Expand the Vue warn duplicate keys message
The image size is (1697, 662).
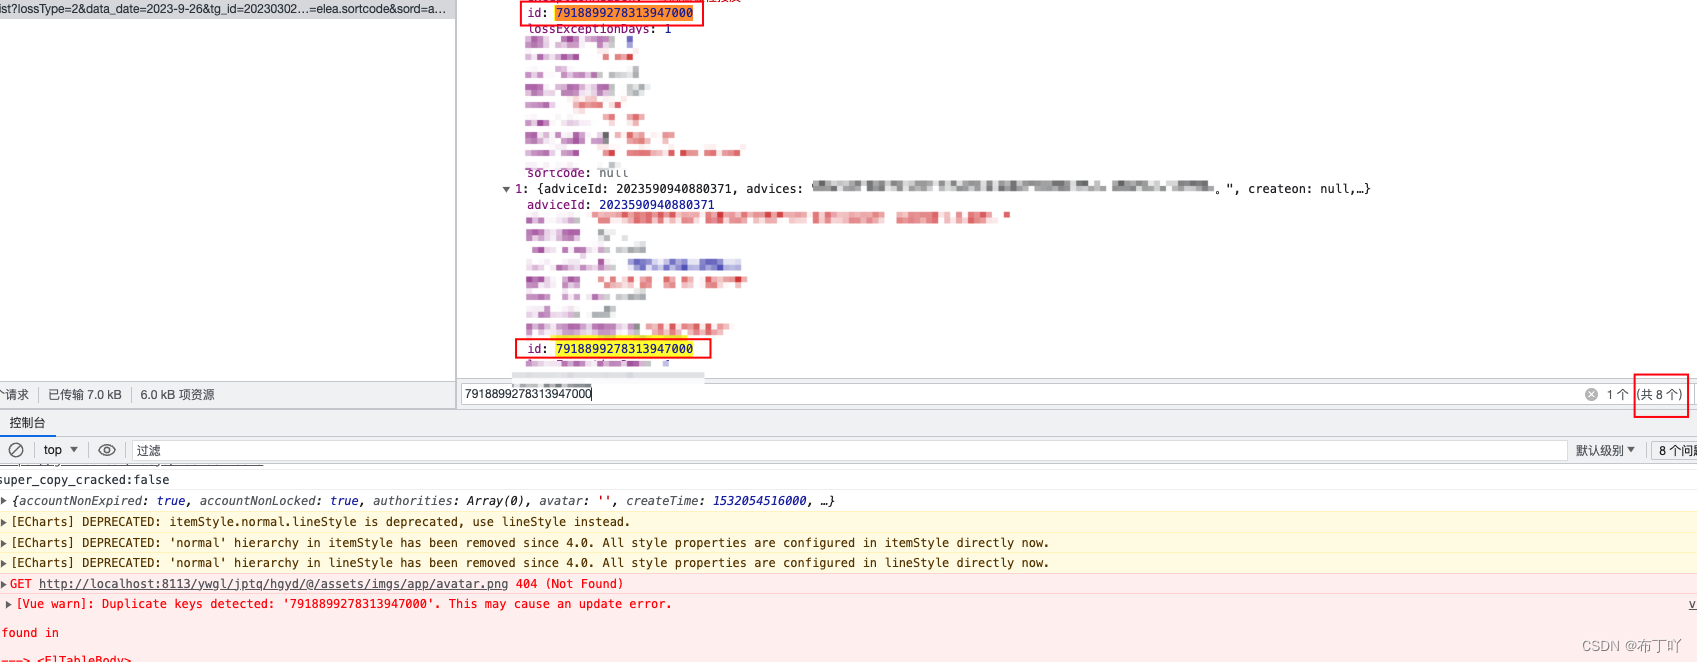(x=8, y=604)
